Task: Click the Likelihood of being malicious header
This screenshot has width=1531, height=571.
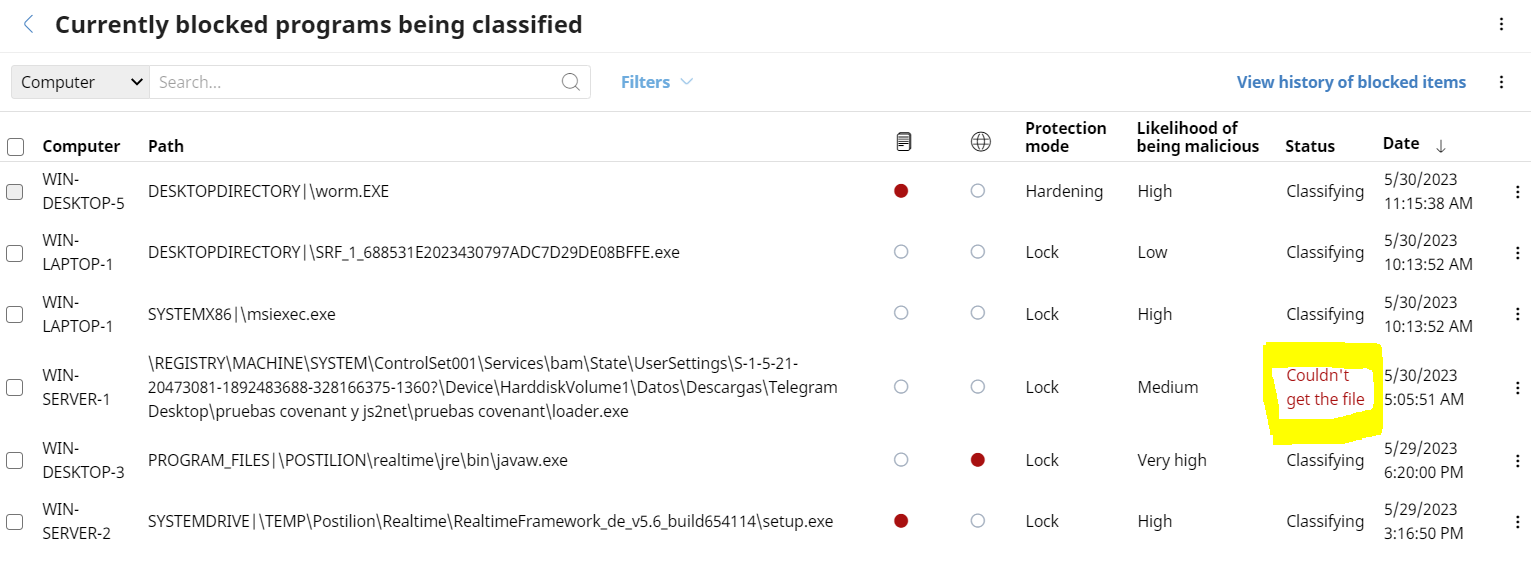Action: click(x=1198, y=137)
